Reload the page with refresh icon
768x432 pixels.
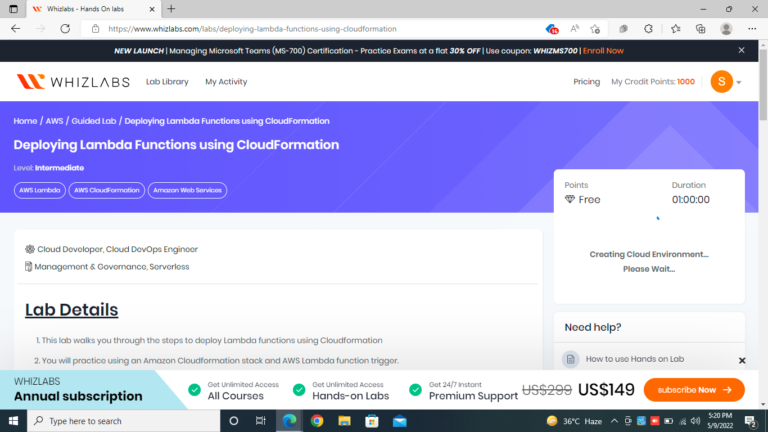click(65, 29)
